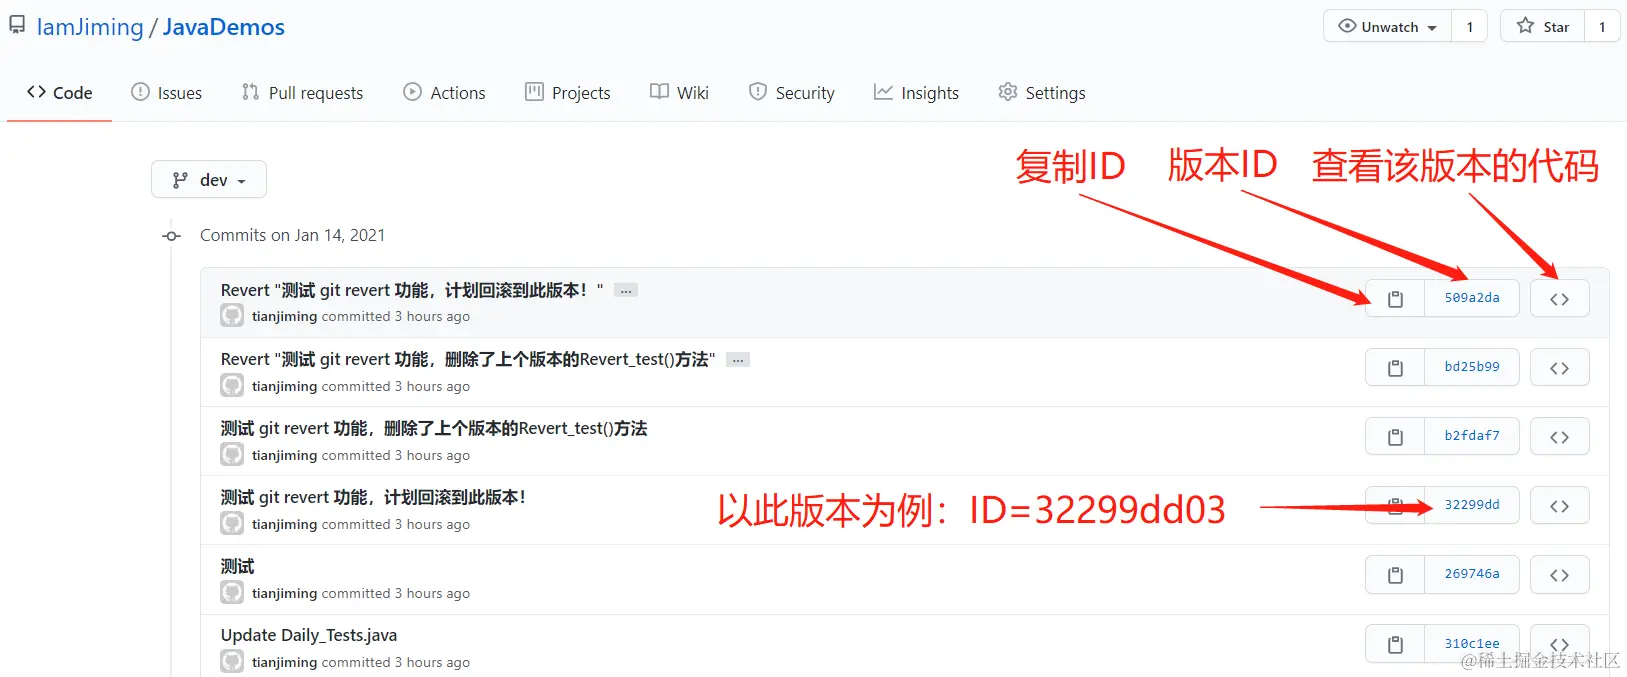The width and height of the screenshot is (1627, 677).
Task: View watchers count next to Unwatch
Action: 1469,27
